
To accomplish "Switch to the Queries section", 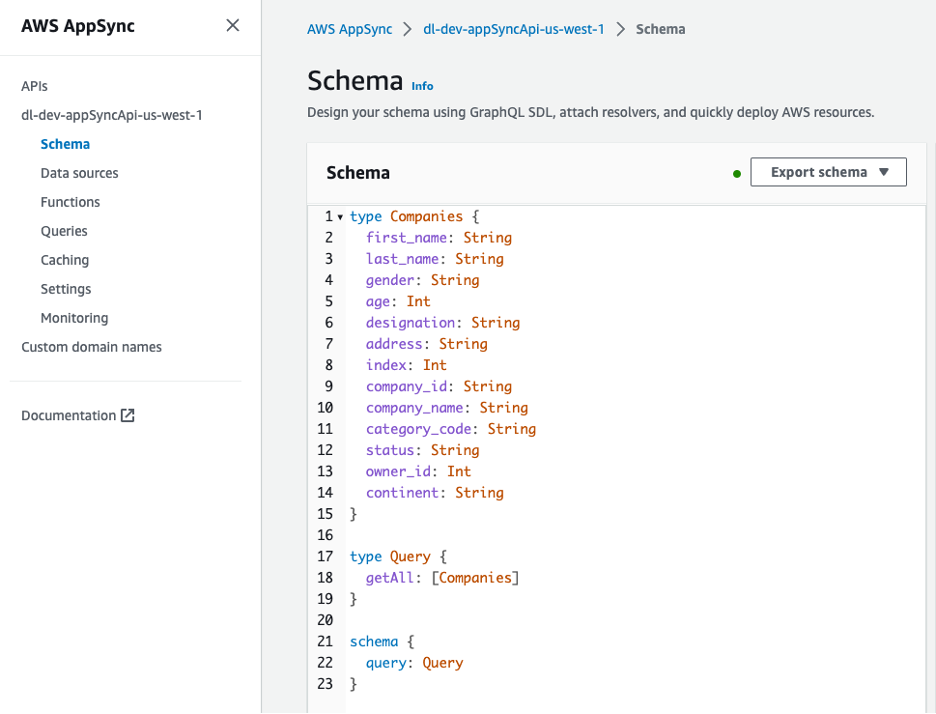I will (x=63, y=231).
